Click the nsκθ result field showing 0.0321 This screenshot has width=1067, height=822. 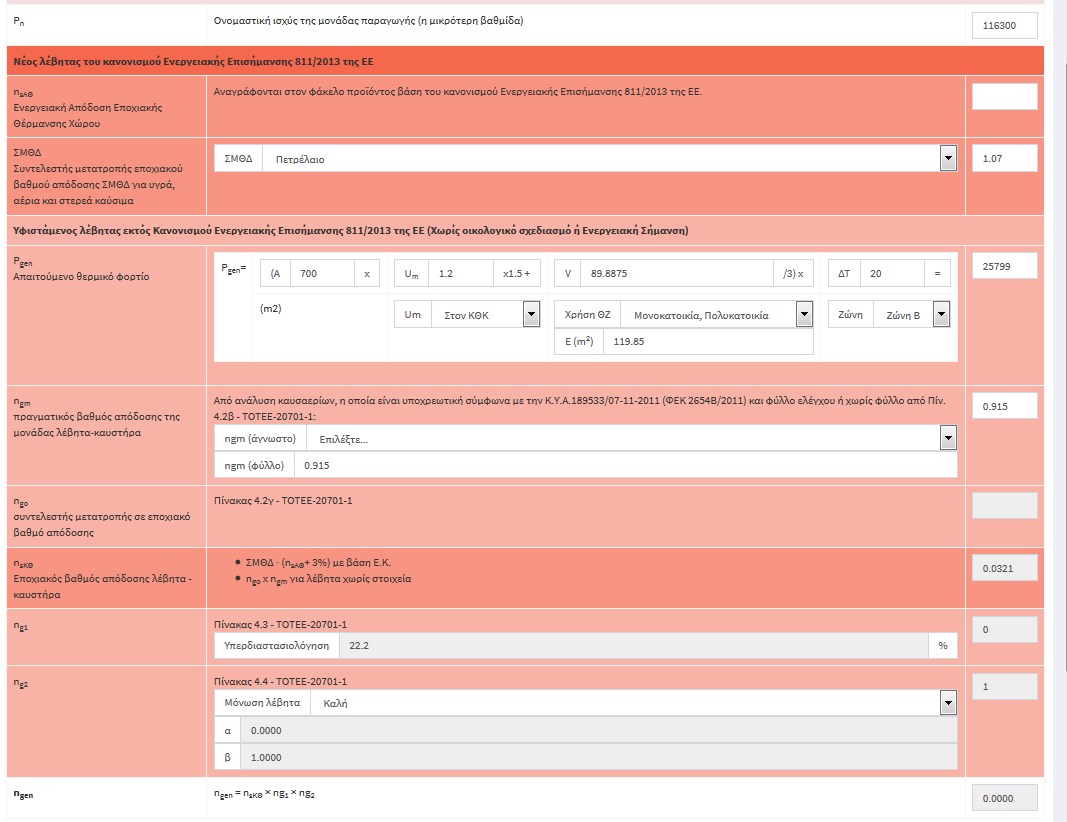1004,568
